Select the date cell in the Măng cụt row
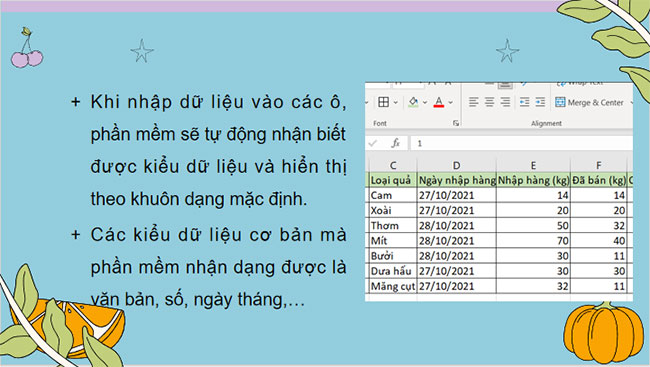Screen dimensions: 650x367 pyautogui.click(x=456, y=286)
